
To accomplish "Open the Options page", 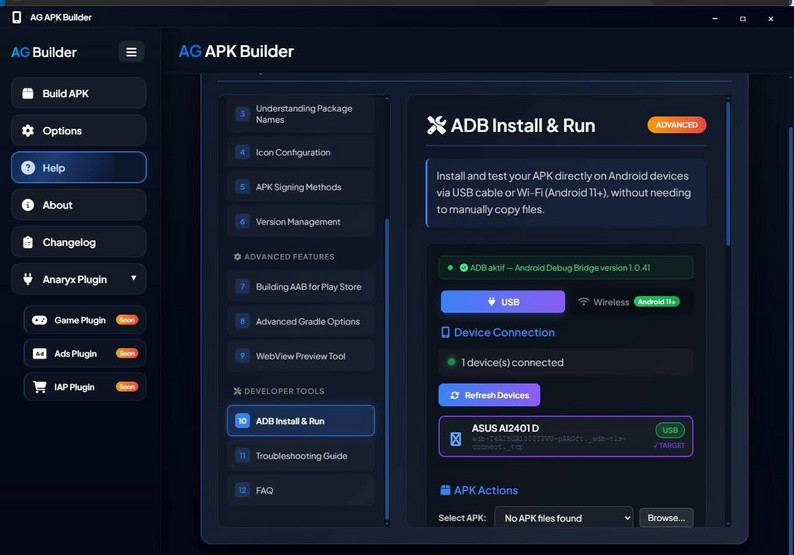I will (78, 131).
